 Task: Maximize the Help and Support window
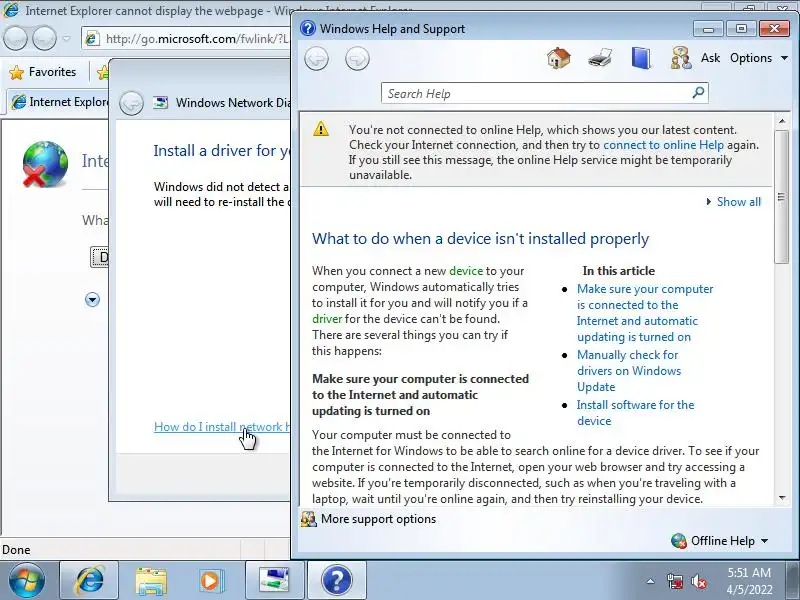(741, 29)
